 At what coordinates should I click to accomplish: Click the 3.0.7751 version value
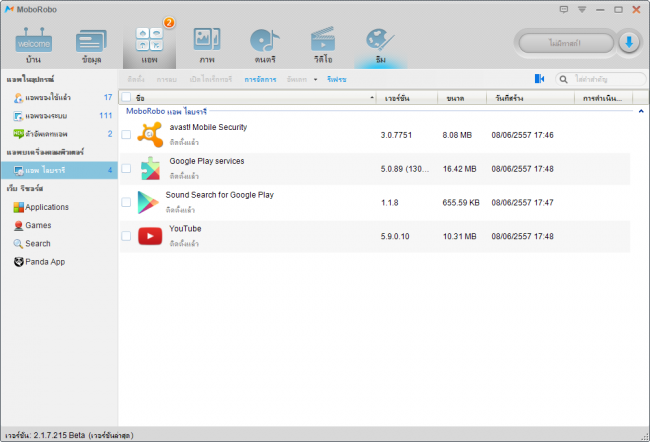(396, 135)
